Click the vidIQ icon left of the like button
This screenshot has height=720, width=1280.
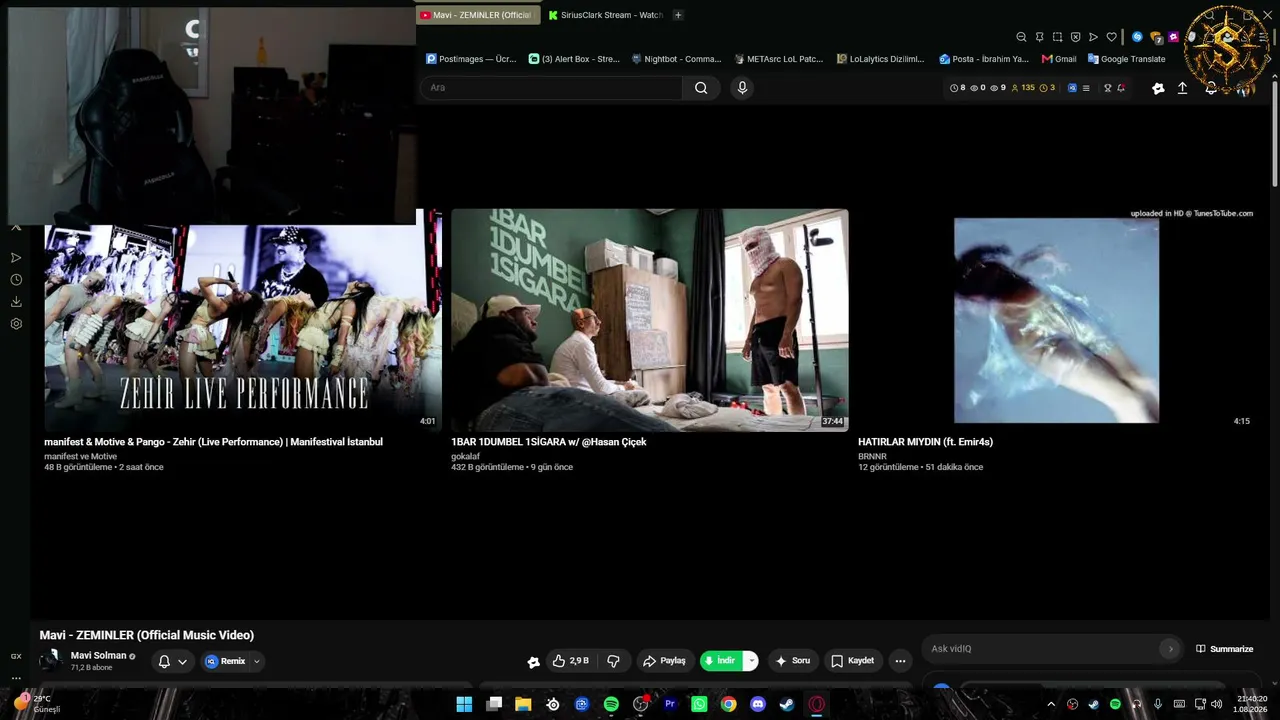point(534,662)
